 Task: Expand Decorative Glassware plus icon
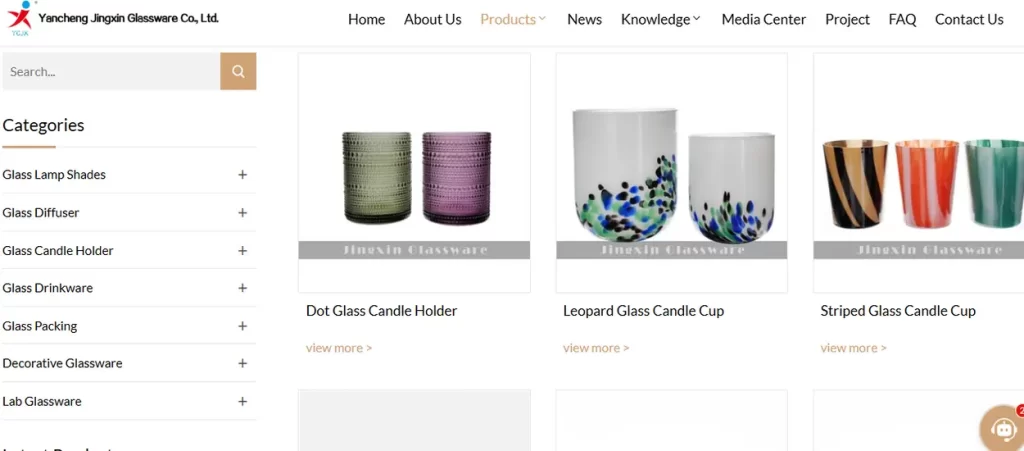pos(242,363)
